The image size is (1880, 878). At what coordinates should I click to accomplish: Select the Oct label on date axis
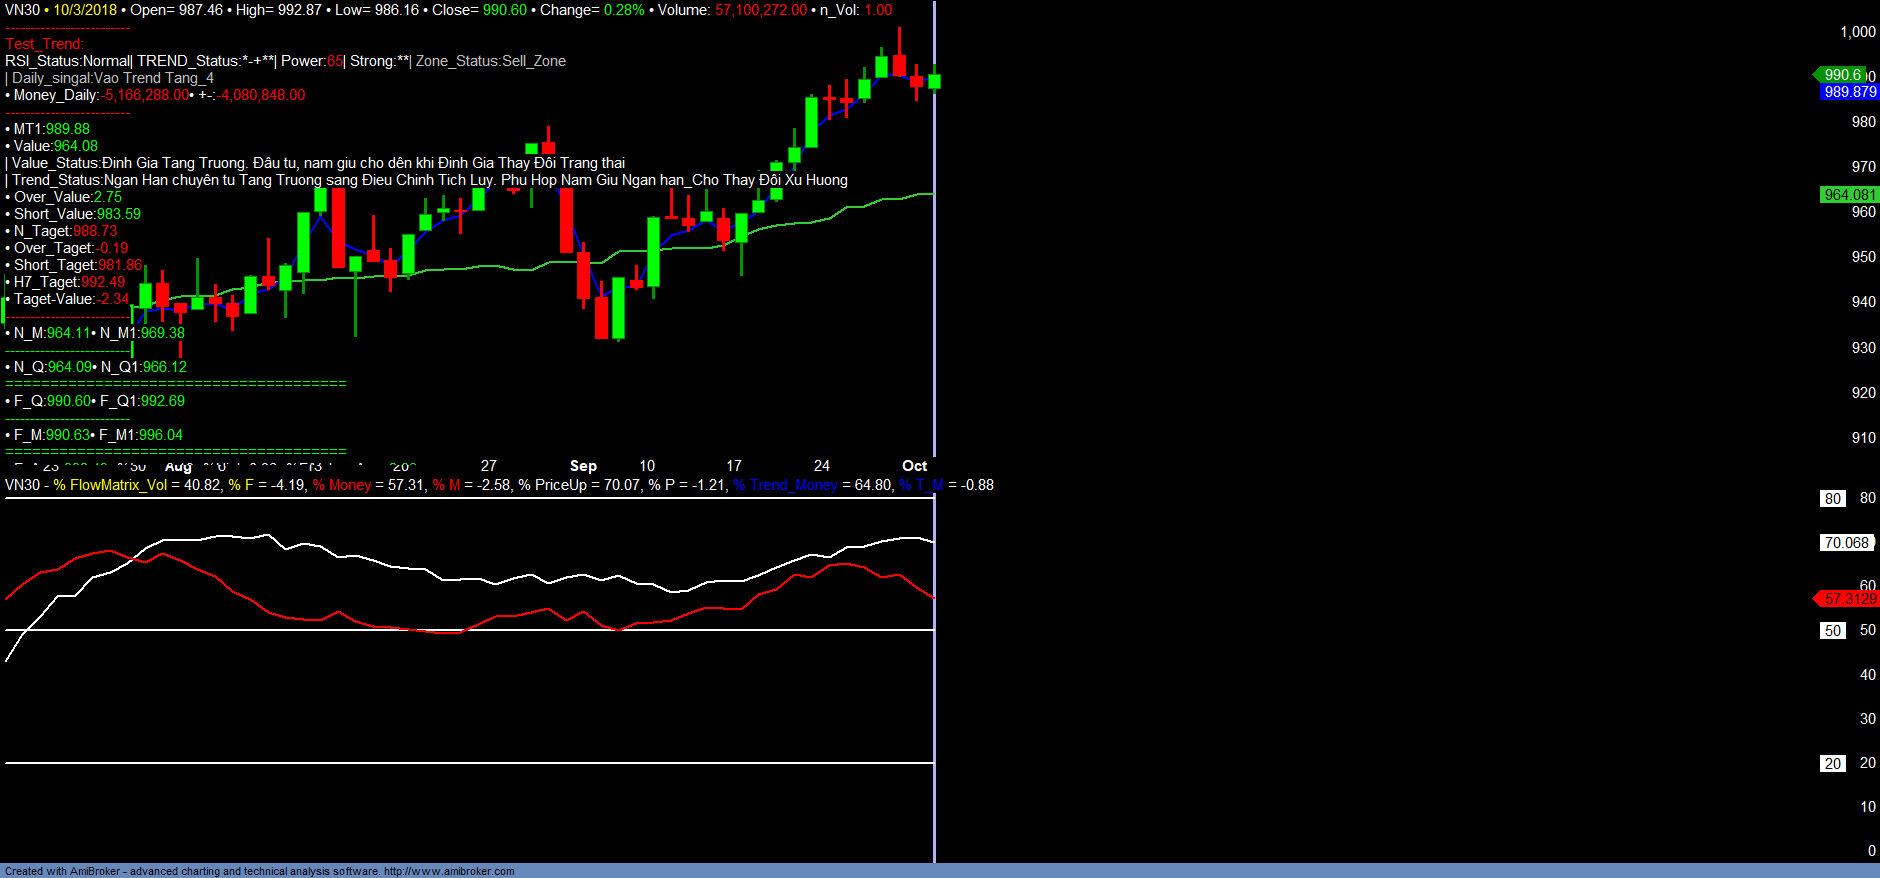(914, 466)
